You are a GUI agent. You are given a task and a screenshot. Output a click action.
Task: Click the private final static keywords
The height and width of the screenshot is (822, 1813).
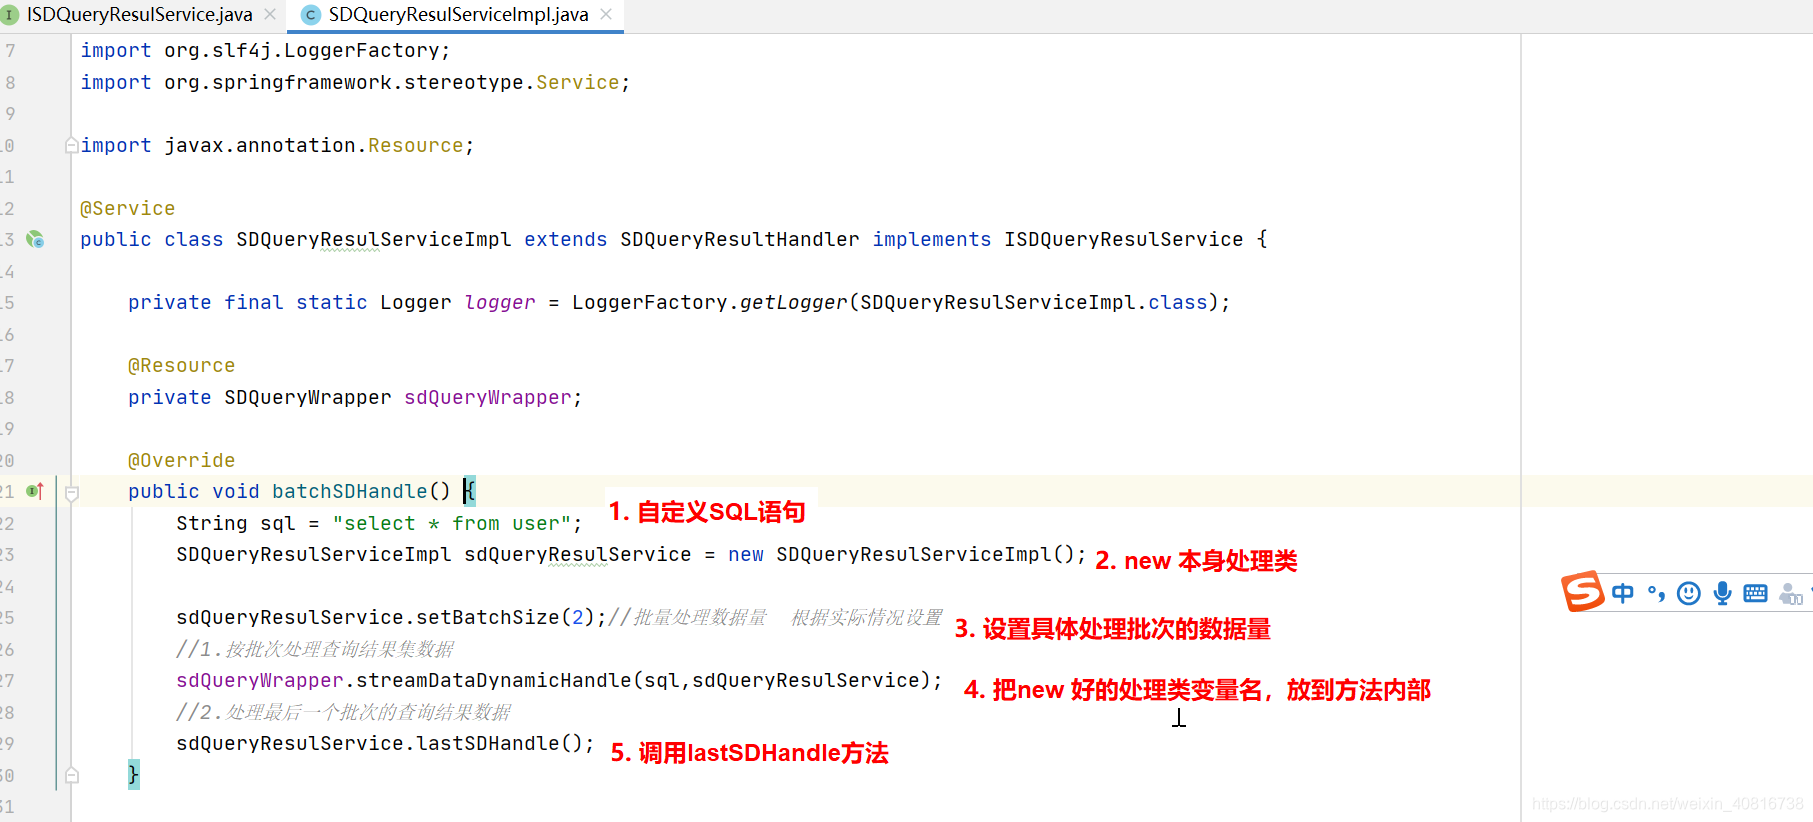point(248,302)
